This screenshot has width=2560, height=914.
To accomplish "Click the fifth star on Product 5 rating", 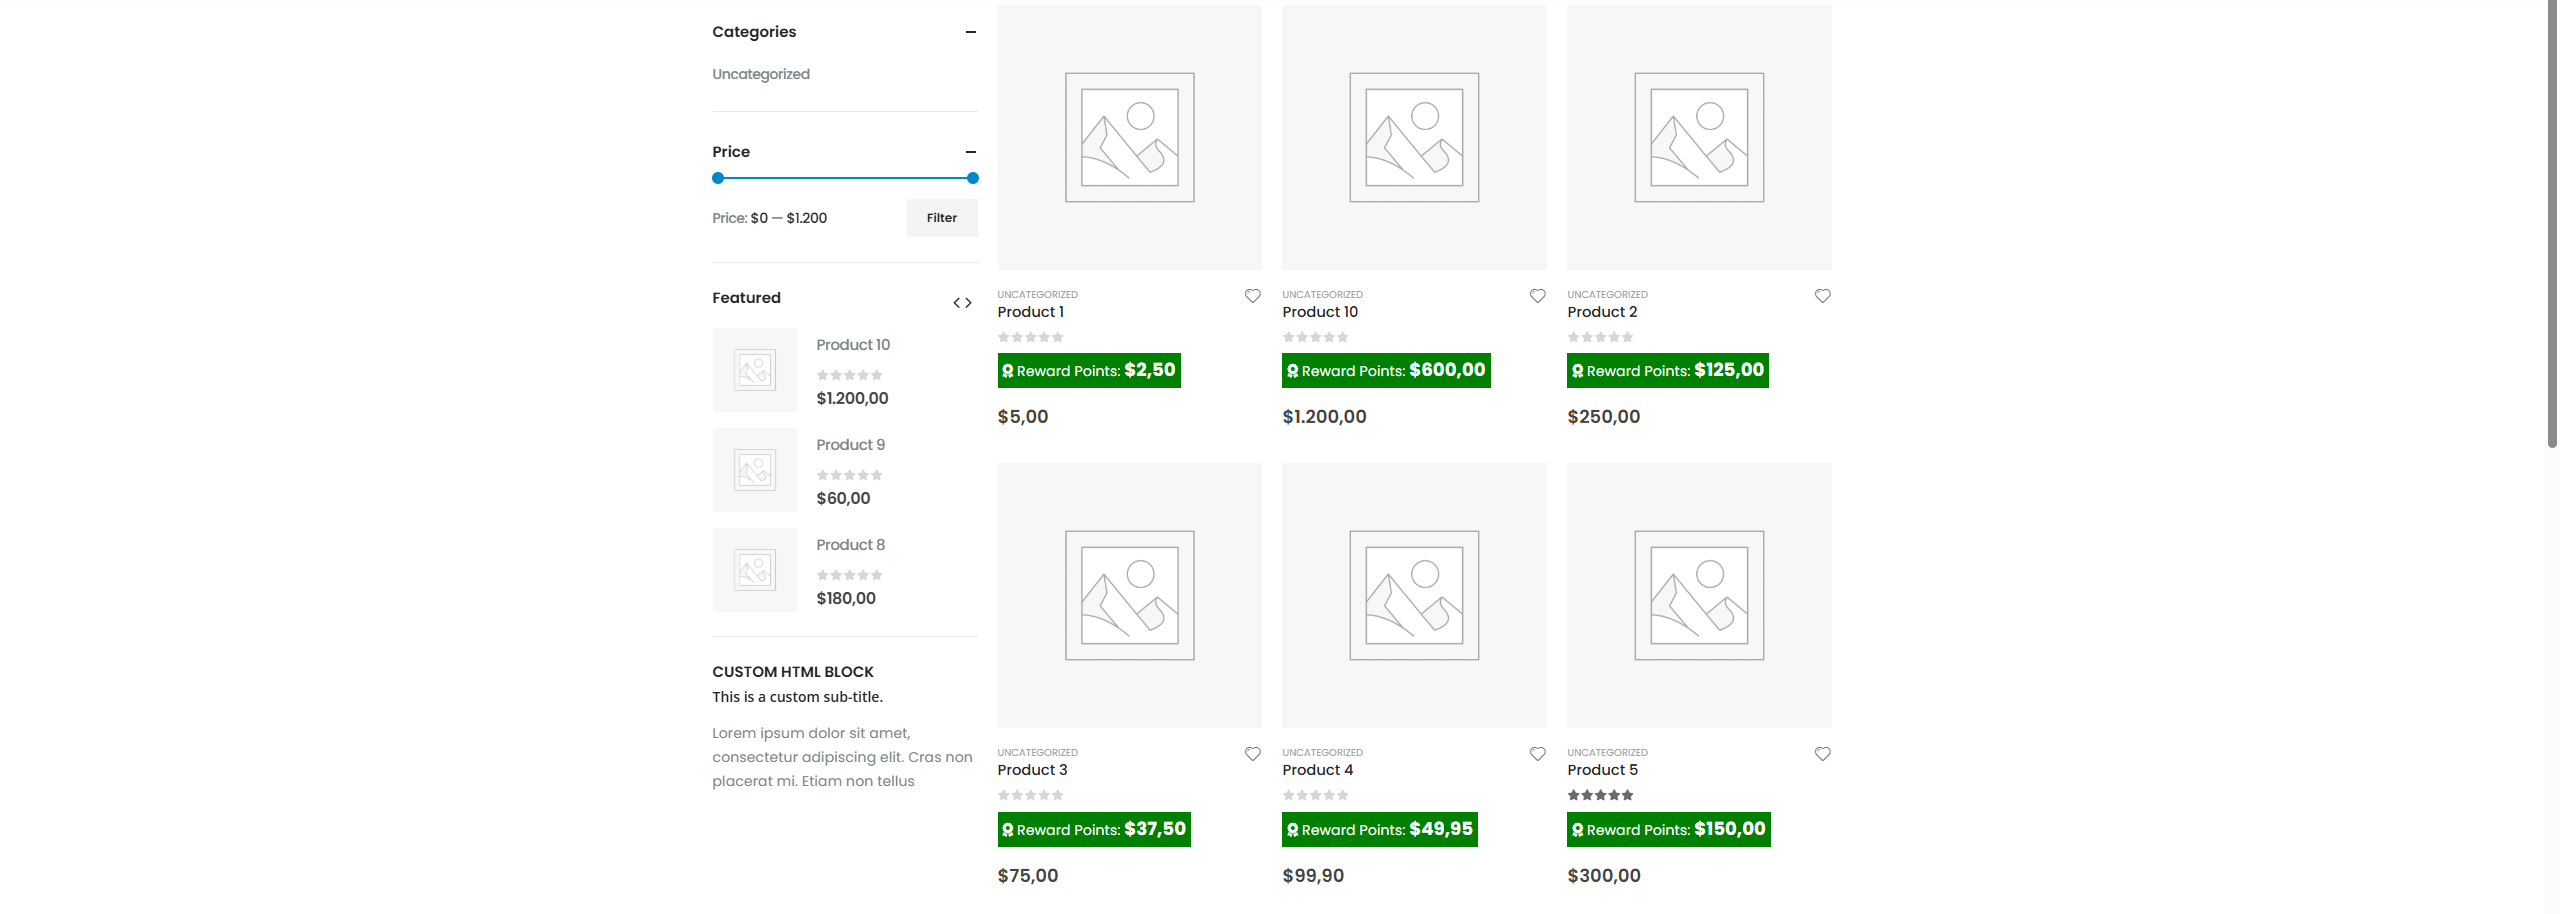I will 1628,794.
